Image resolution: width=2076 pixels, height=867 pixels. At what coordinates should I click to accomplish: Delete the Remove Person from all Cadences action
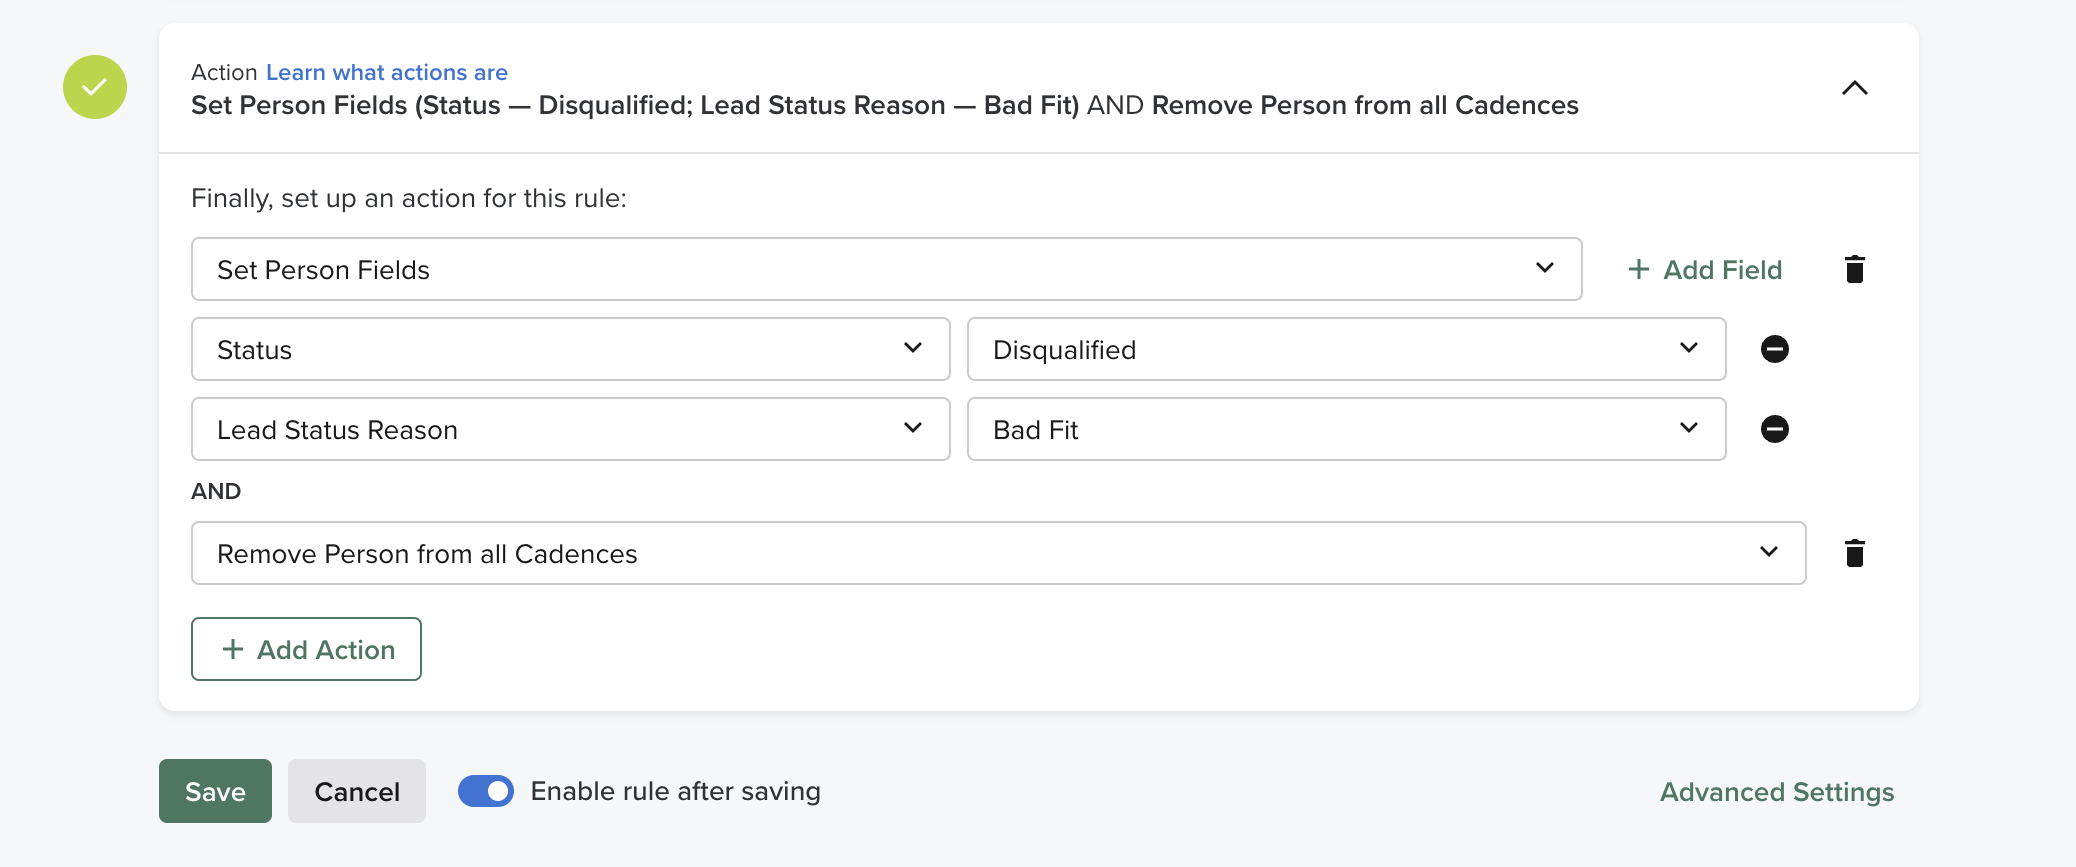[1855, 553]
